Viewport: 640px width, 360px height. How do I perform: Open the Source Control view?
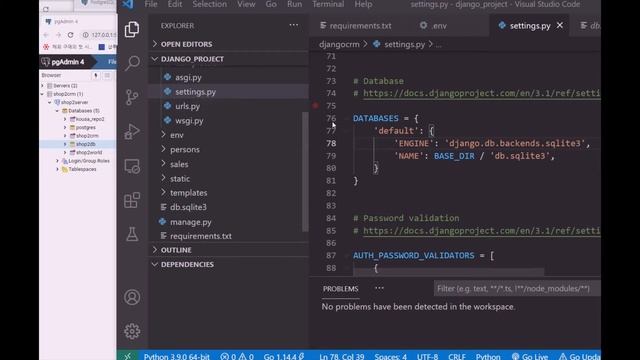click(132, 97)
